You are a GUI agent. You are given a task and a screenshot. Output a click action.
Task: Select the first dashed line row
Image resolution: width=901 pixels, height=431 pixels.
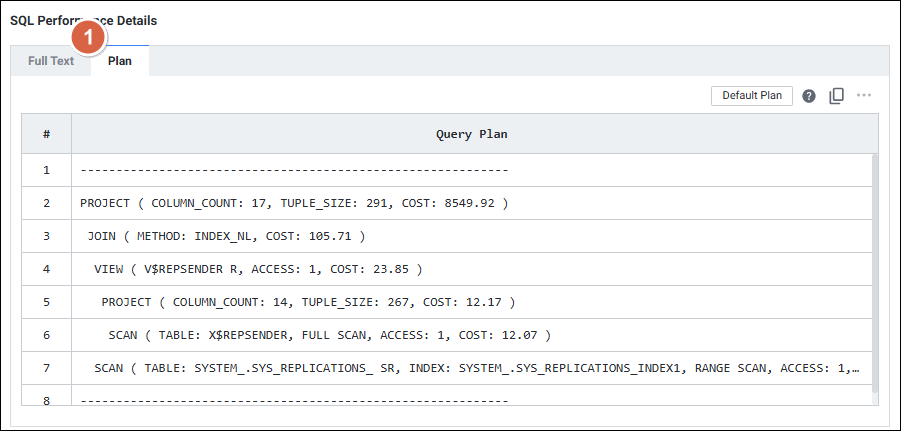tap(294, 170)
